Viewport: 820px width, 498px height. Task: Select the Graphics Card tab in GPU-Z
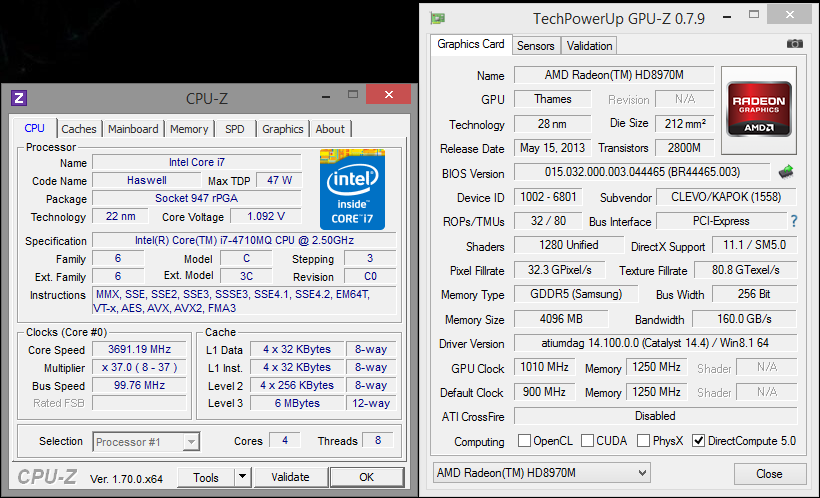click(471, 44)
